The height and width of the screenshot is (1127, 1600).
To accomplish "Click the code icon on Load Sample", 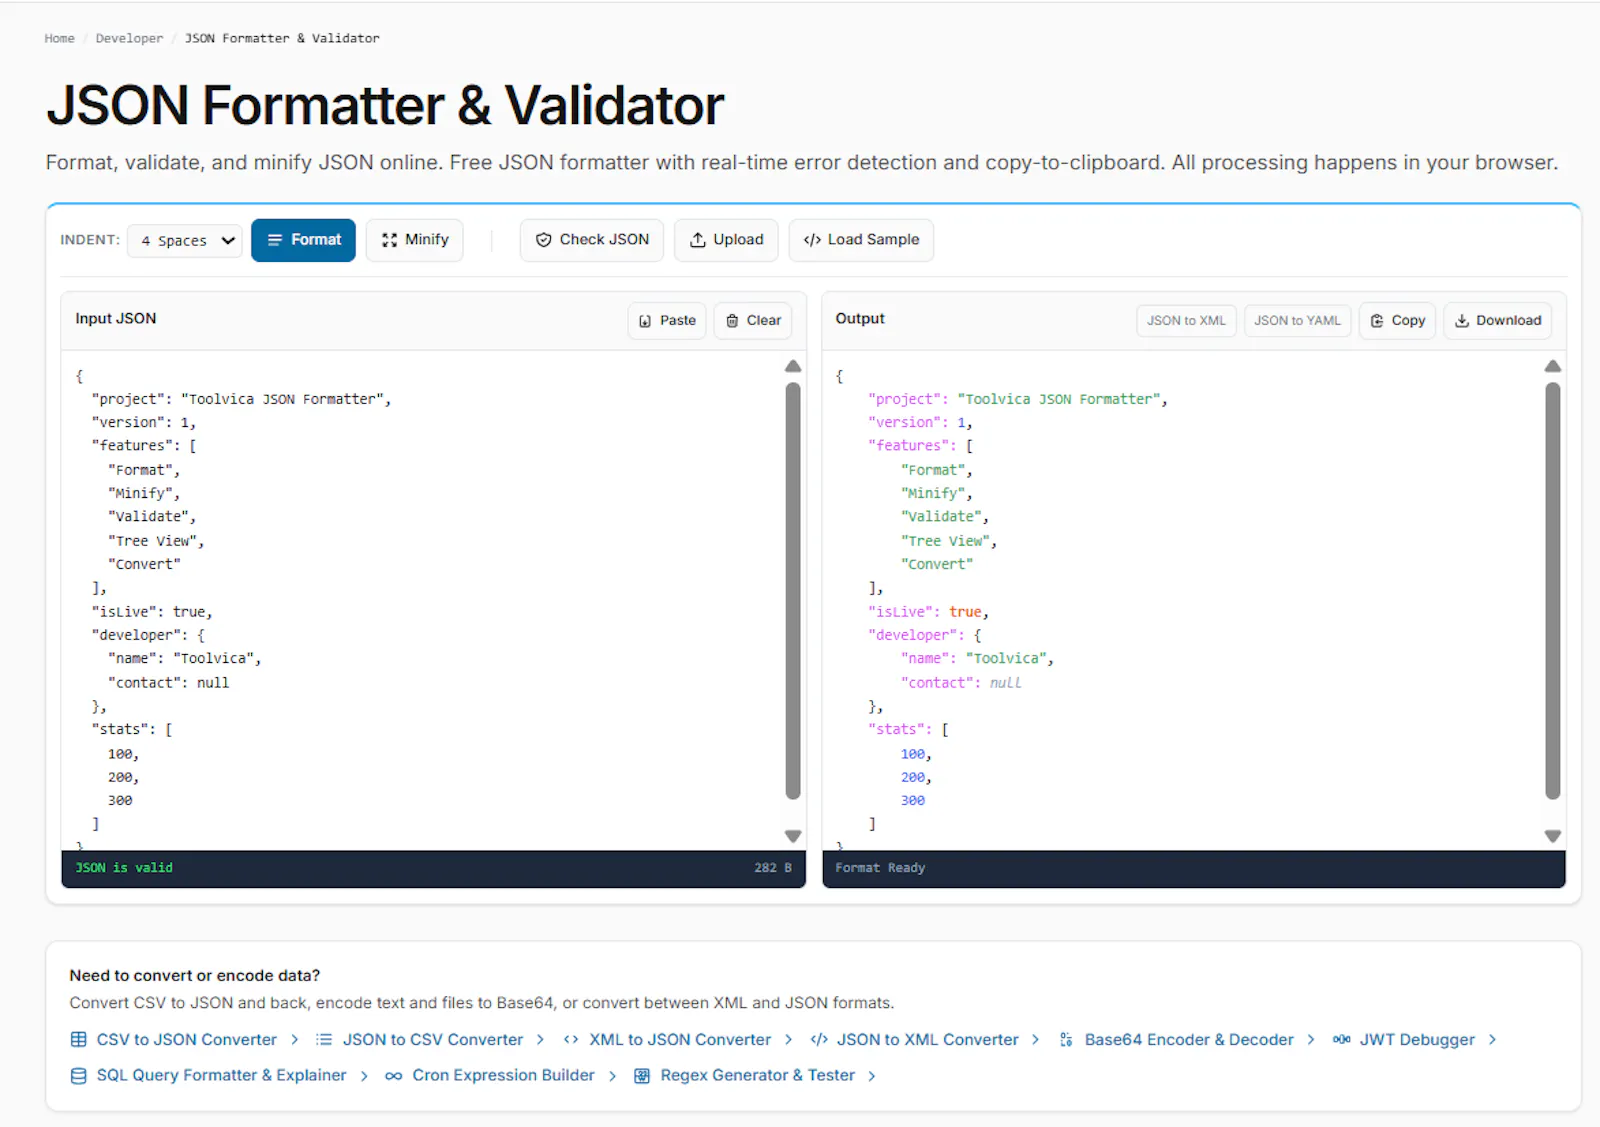I will coord(812,240).
